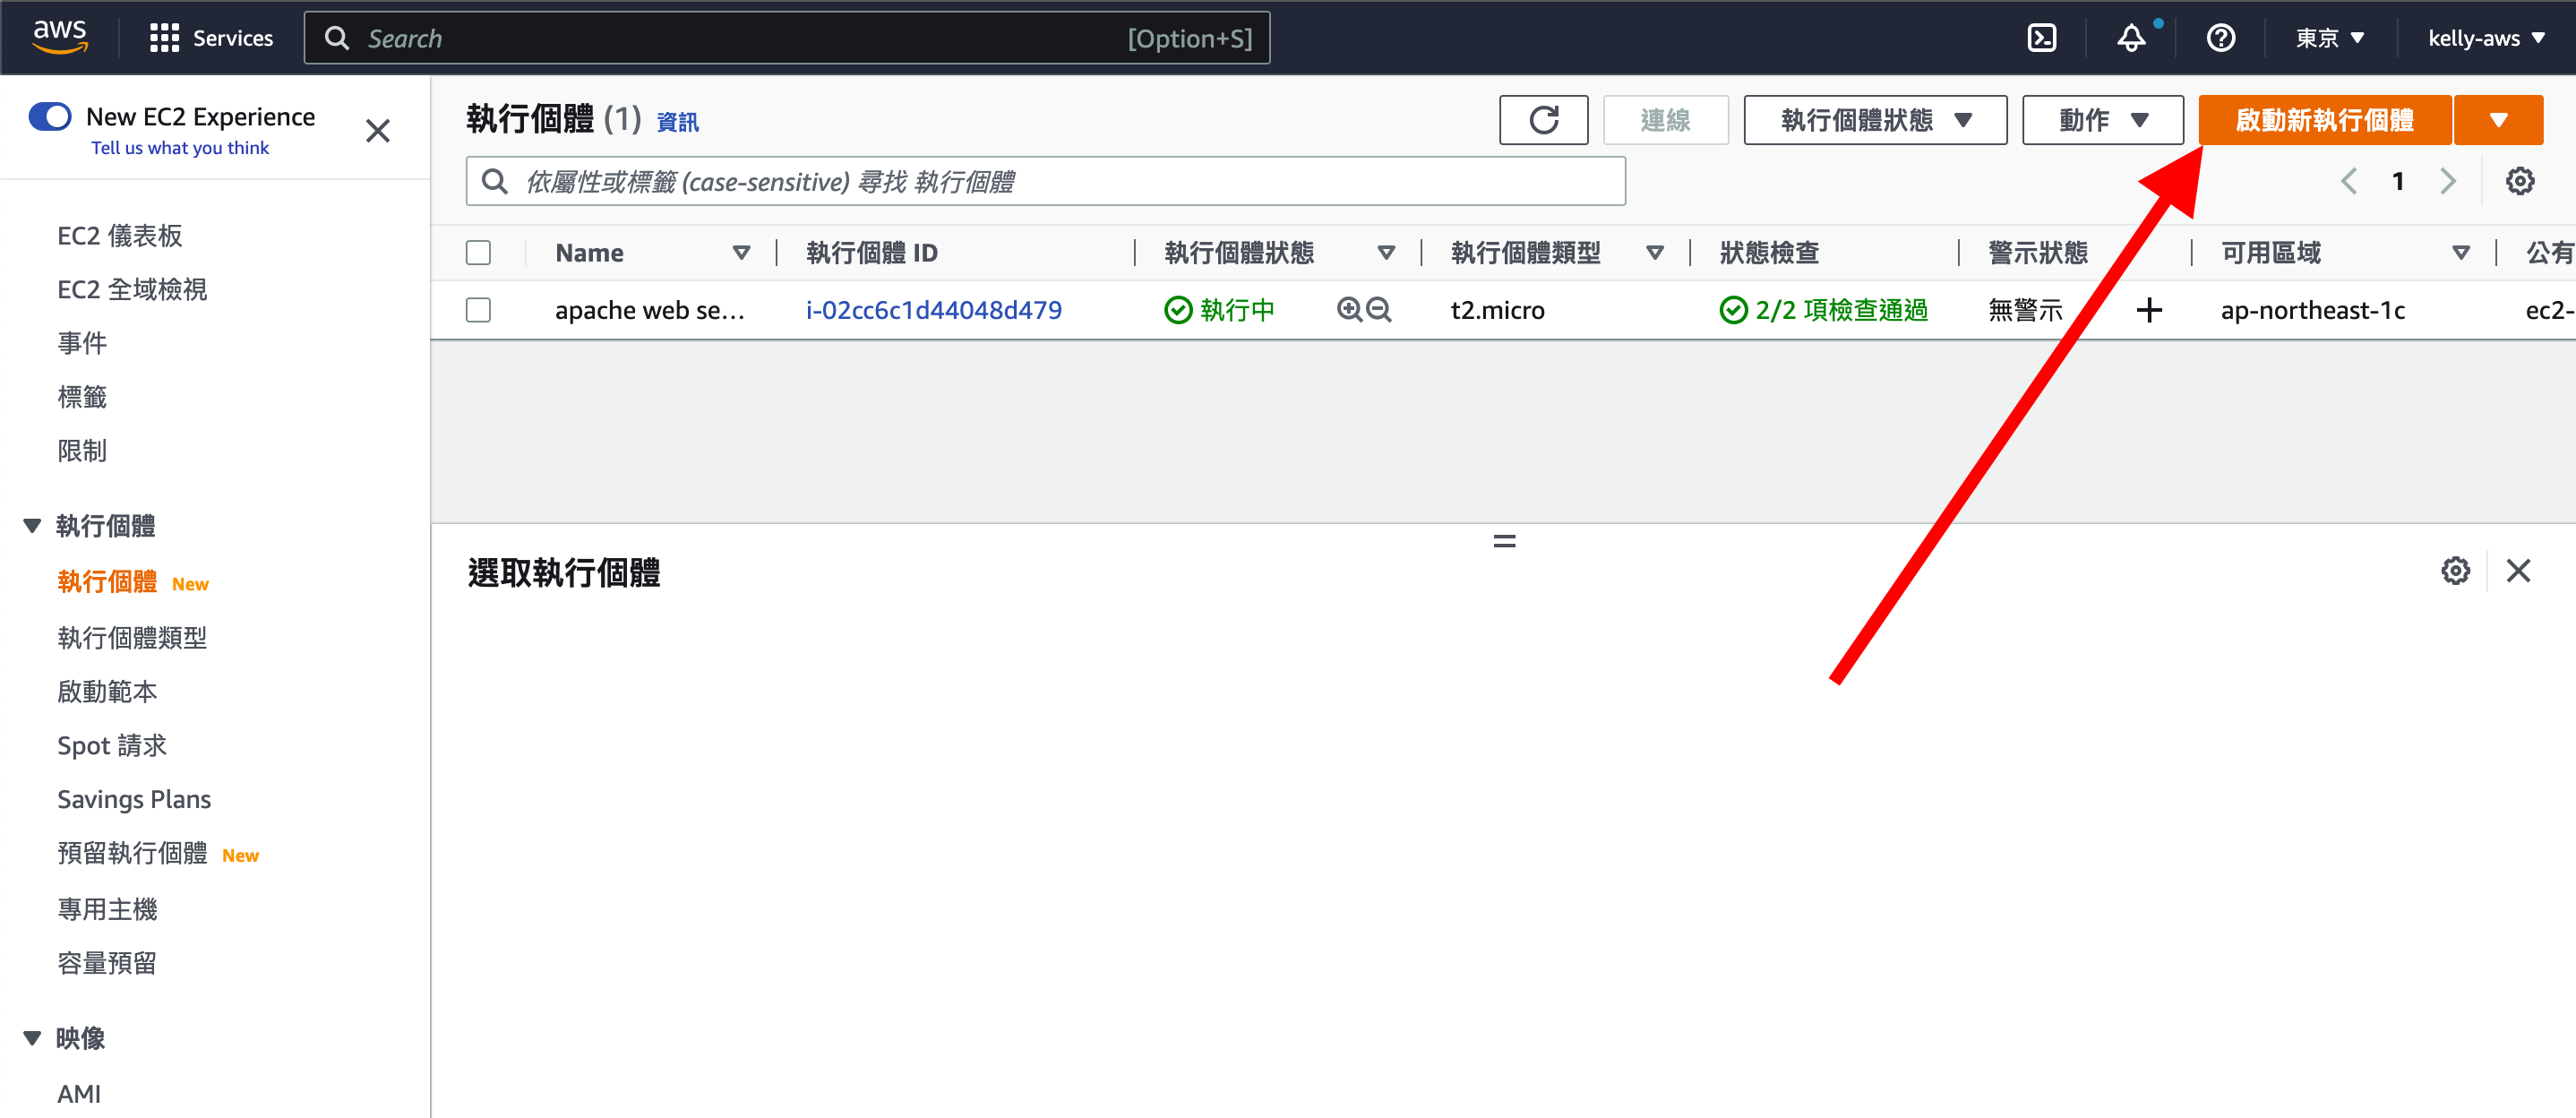Open the 執行個體狀態 dropdown button
The width and height of the screenshot is (2576, 1118).
pyautogui.click(x=1875, y=120)
